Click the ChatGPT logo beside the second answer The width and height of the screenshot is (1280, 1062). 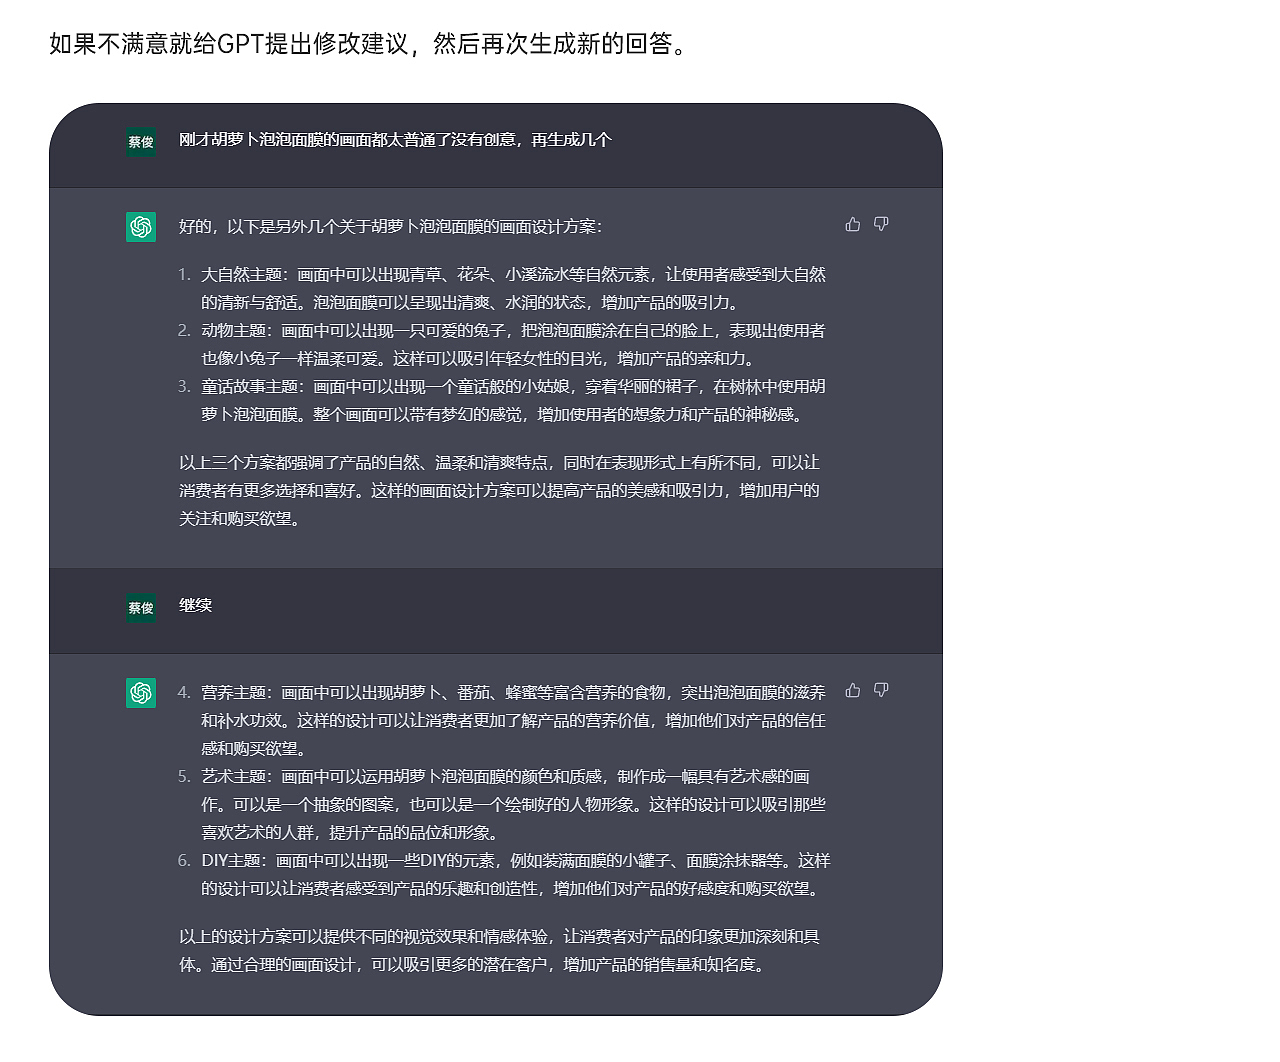tap(140, 691)
